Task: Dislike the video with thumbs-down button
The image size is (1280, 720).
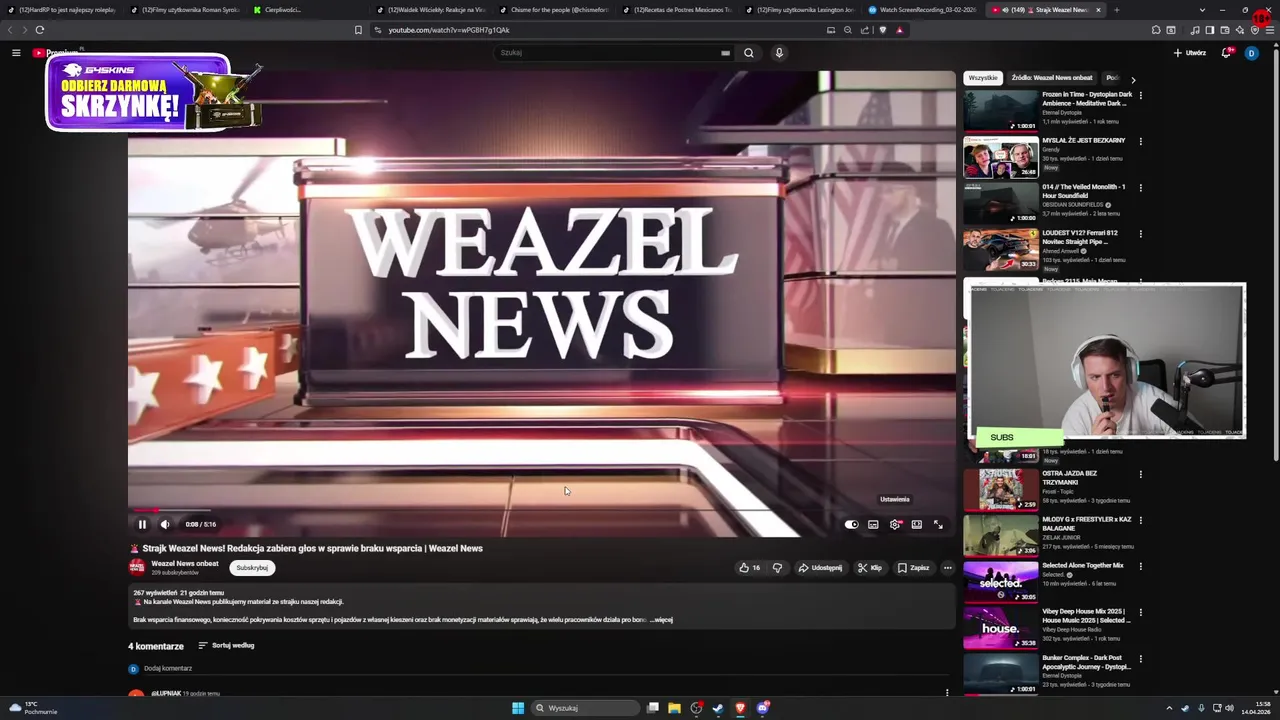Action: pyautogui.click(x=777, y=568)
